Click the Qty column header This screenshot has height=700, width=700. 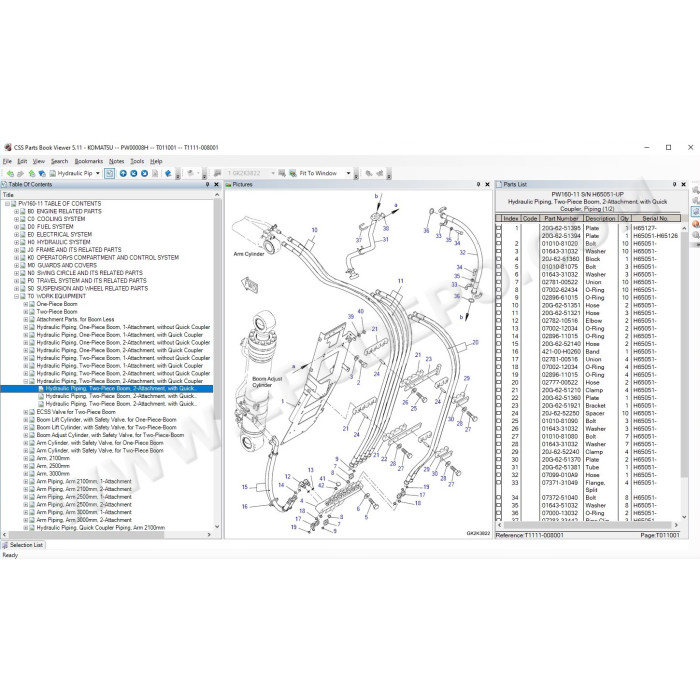(624, 218)
